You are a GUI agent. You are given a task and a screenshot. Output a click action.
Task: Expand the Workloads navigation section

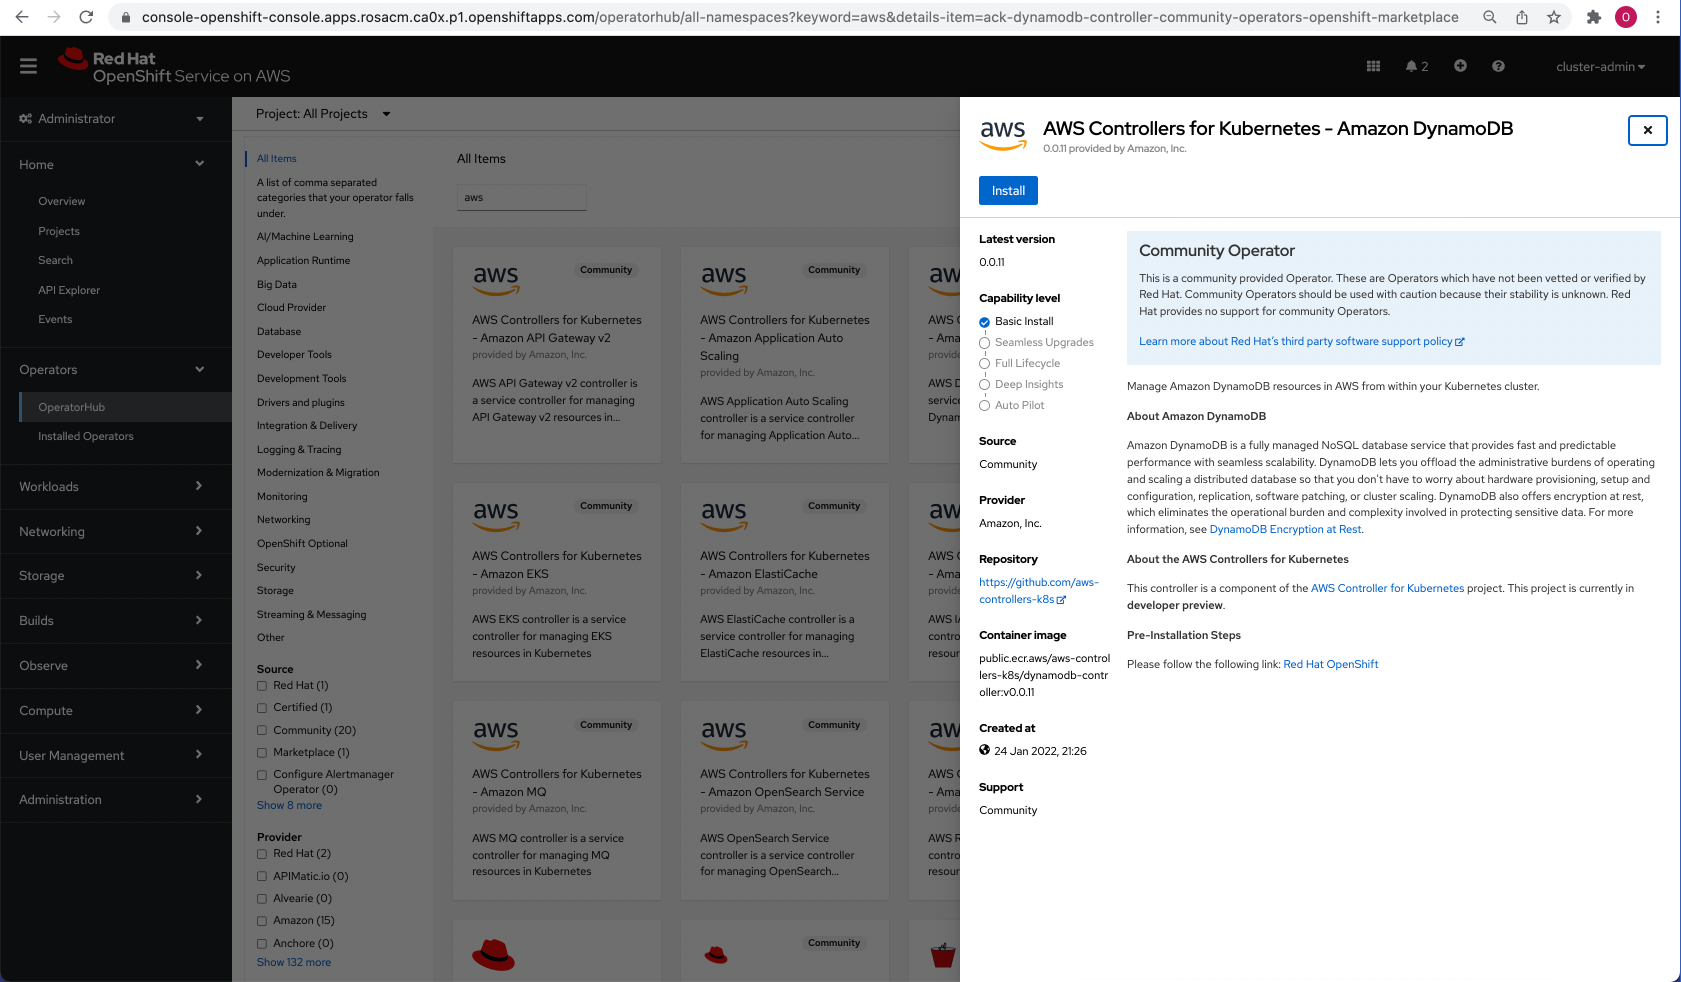(115, 487)
